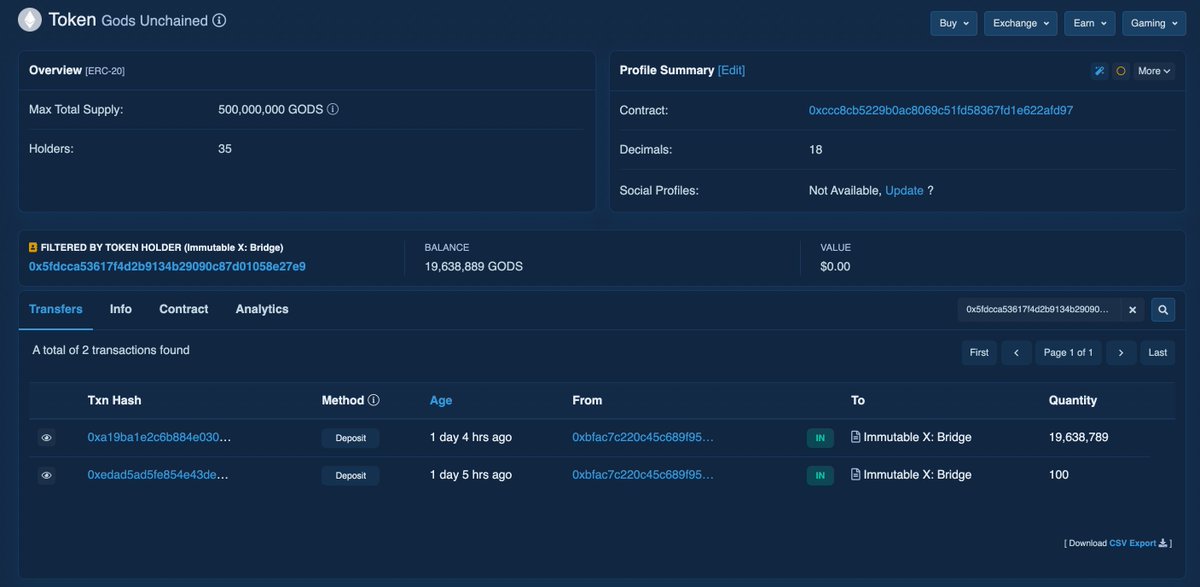The width and height of the screenshot is (1200, 587).
Task: Click Immutable X: Bridge in 19,638,789 row
Action: click(917, 437)
